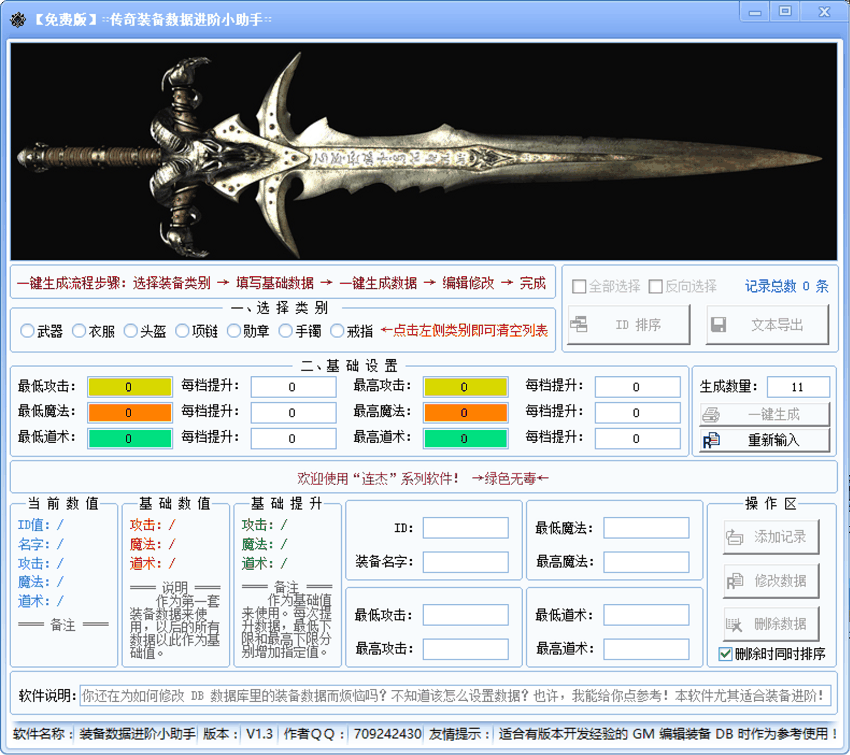Click the ID 排序 sort button
This screenshot has width=850, height=755.
tap(629, 325)
